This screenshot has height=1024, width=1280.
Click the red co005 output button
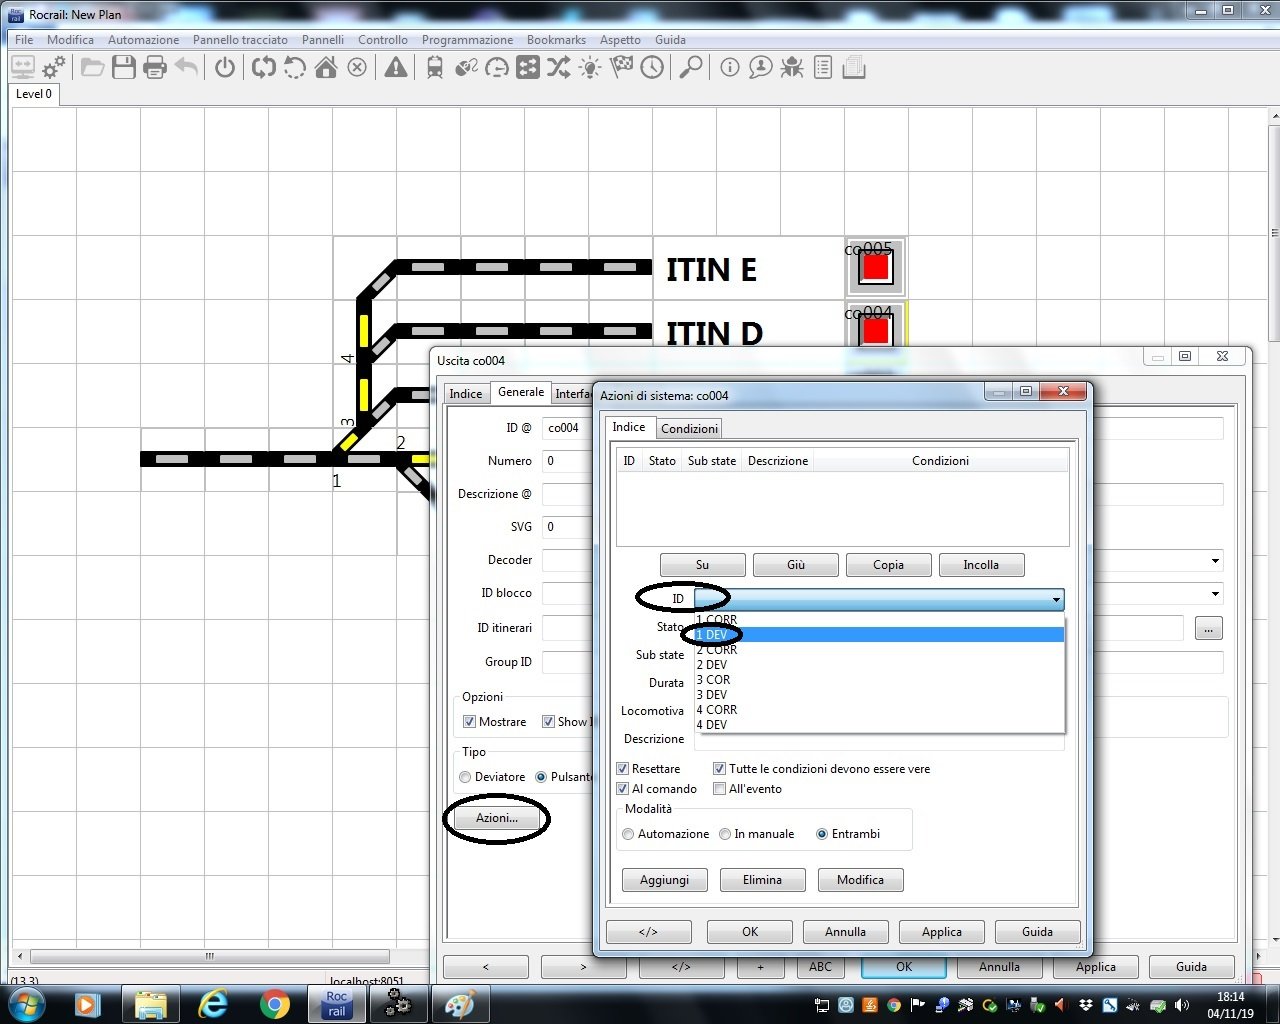(875, 267)
